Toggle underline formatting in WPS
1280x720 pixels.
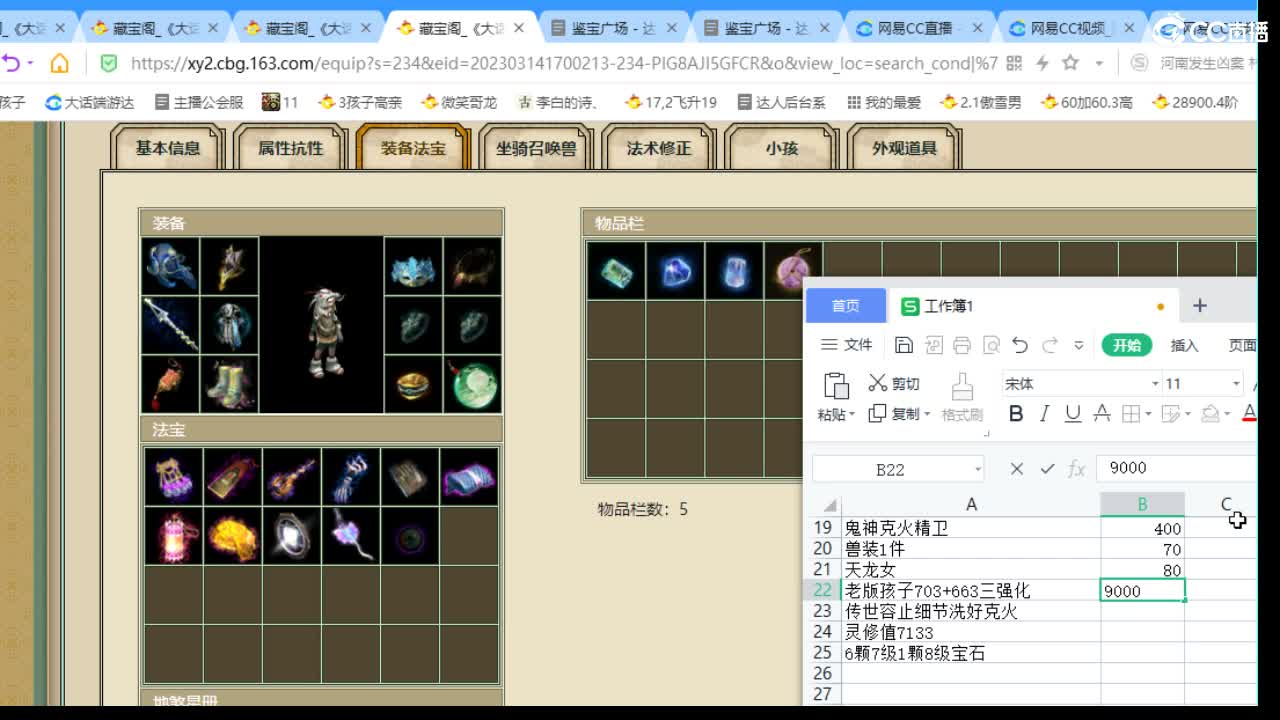coord(1073,413)
